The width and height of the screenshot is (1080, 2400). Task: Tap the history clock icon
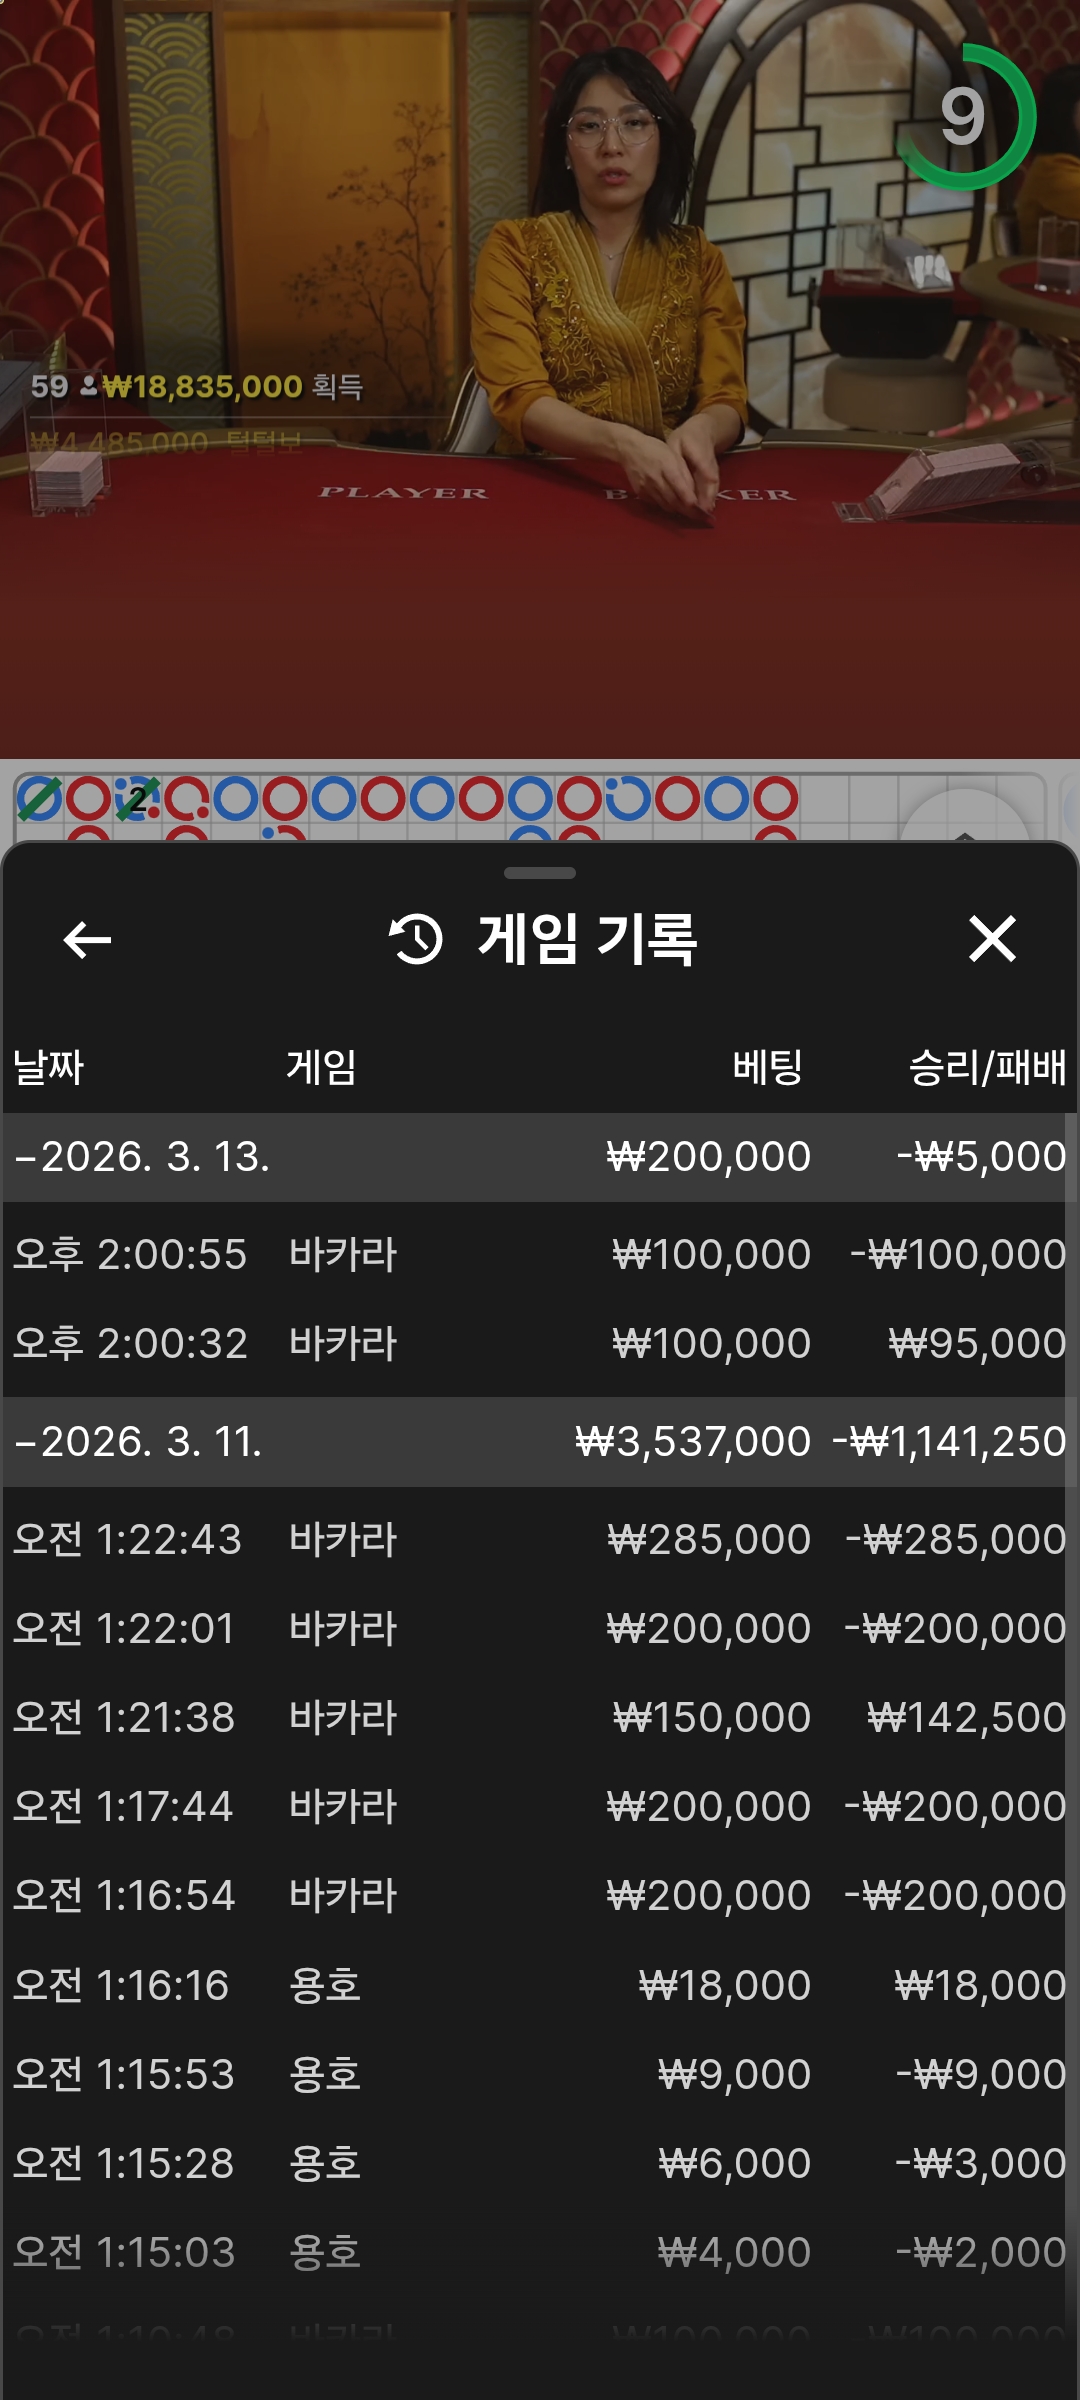[416, 940]
